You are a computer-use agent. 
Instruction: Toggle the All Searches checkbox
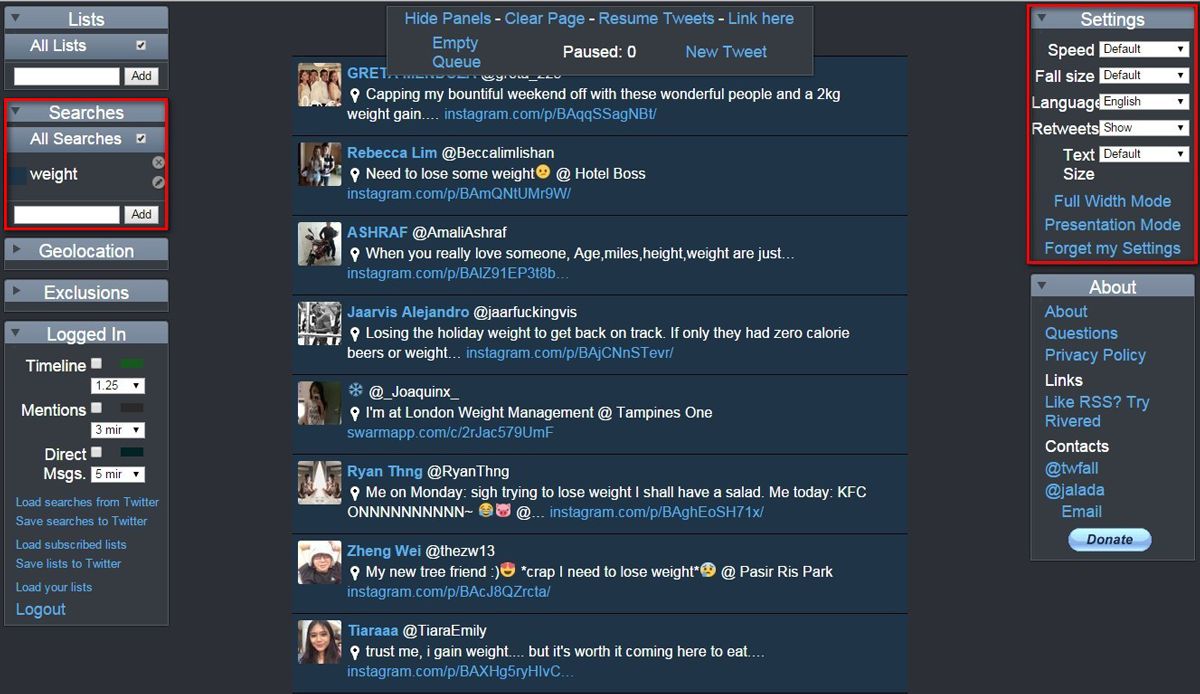tap(141, 139)
